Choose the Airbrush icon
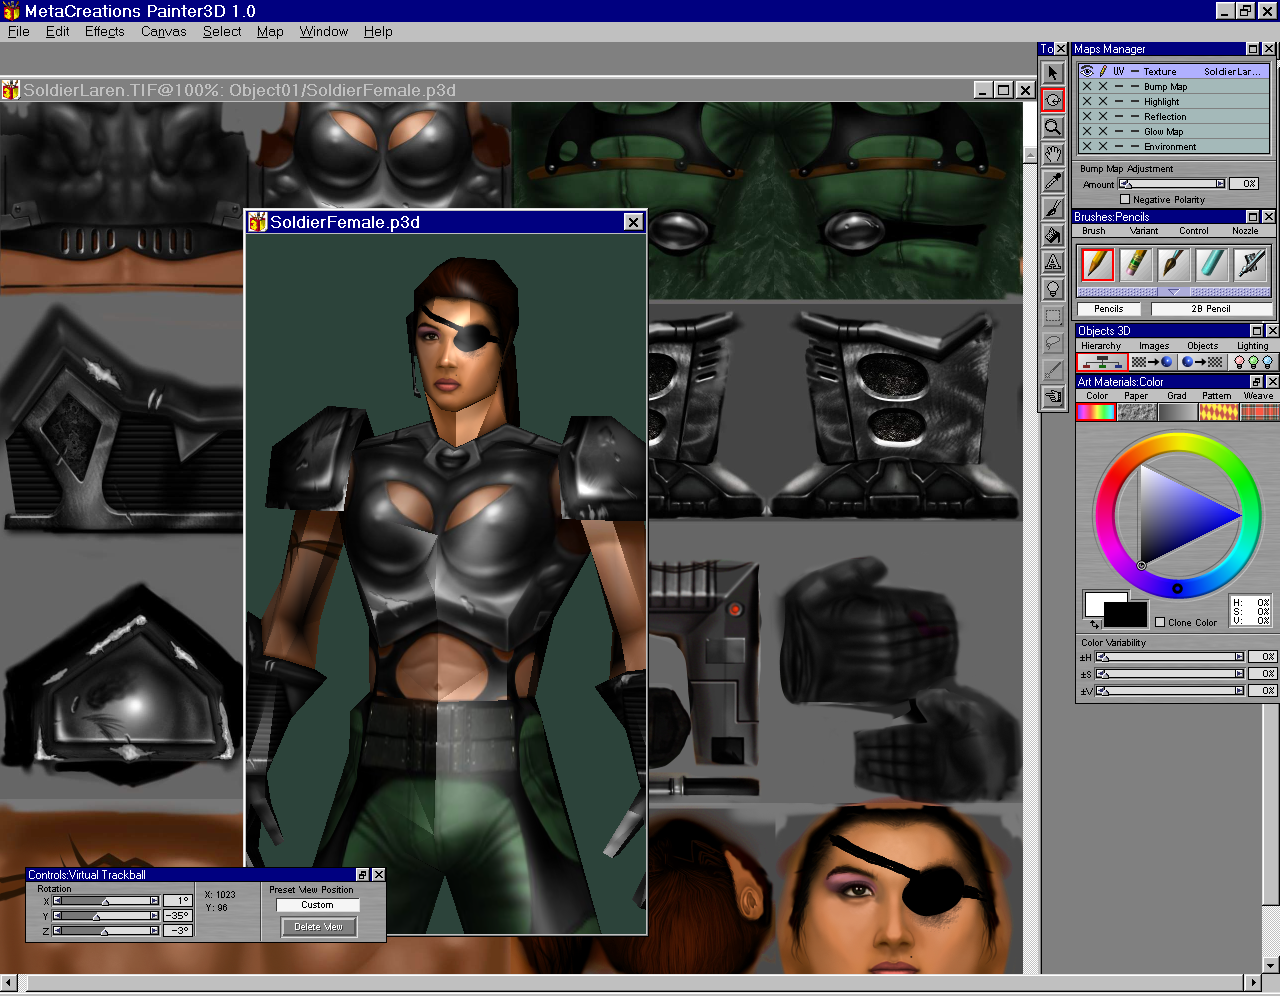 click(1250, 264)
